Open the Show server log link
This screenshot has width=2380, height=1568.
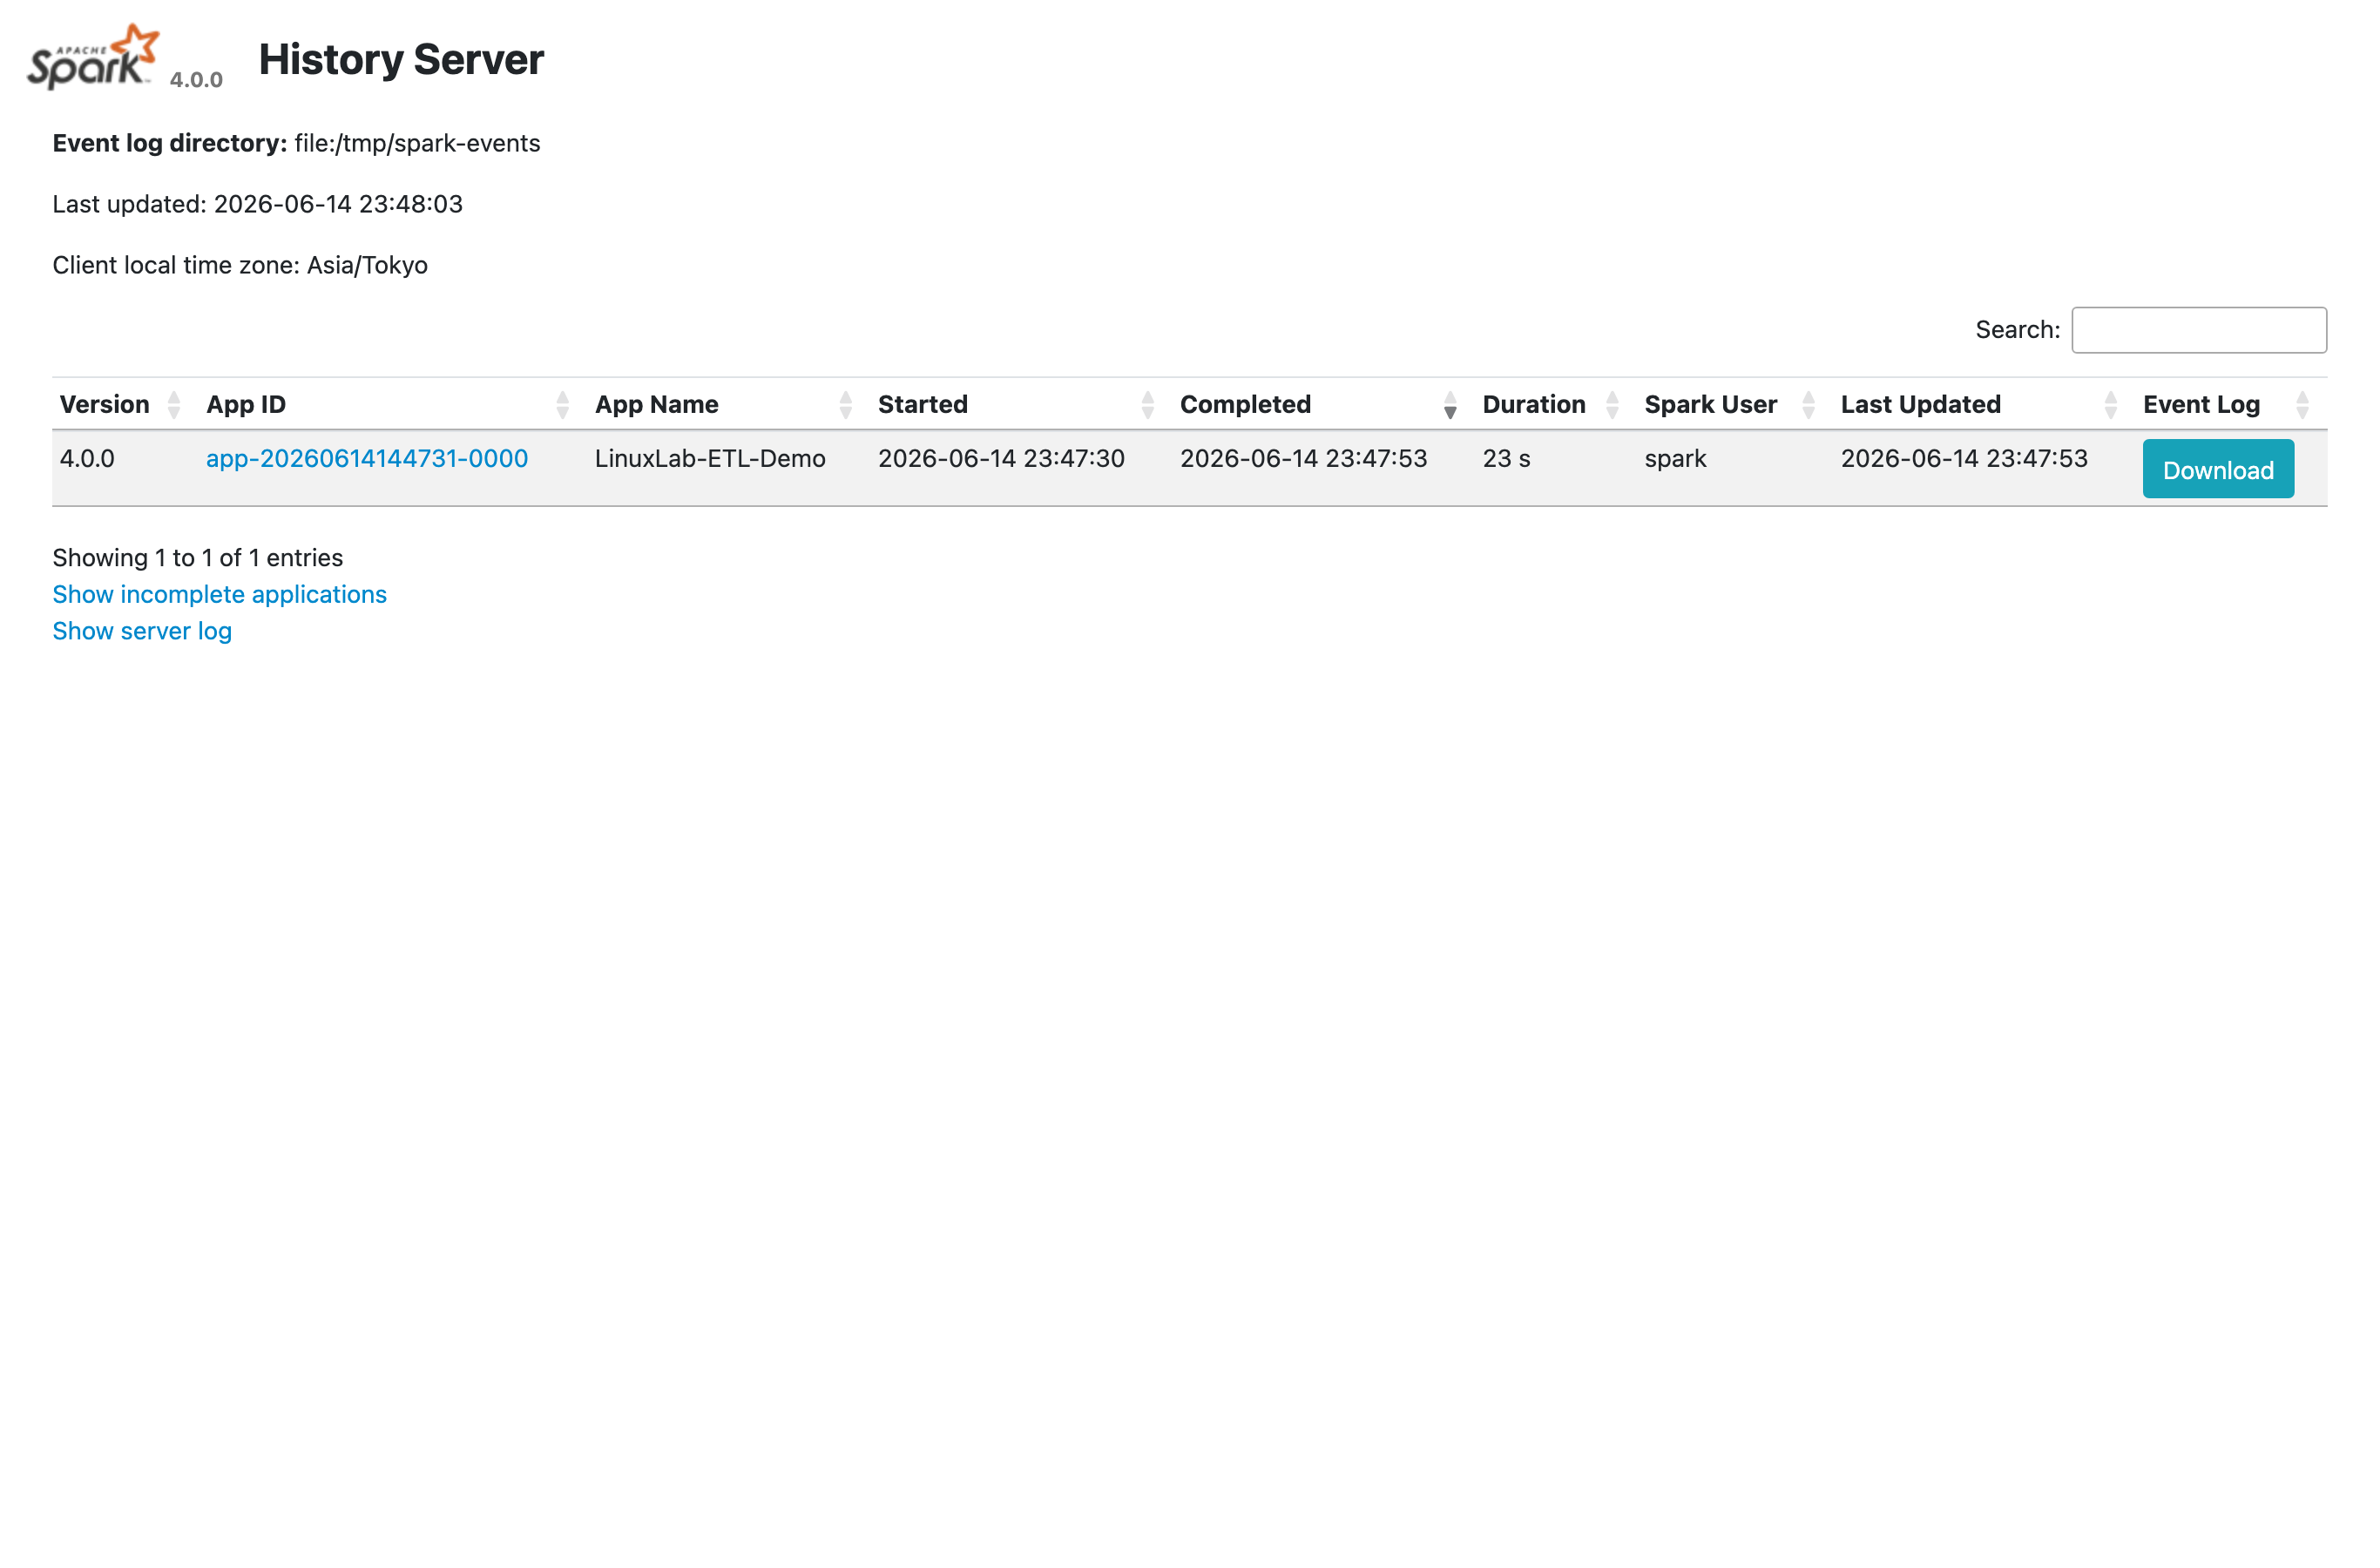click(x=142, y=632)
